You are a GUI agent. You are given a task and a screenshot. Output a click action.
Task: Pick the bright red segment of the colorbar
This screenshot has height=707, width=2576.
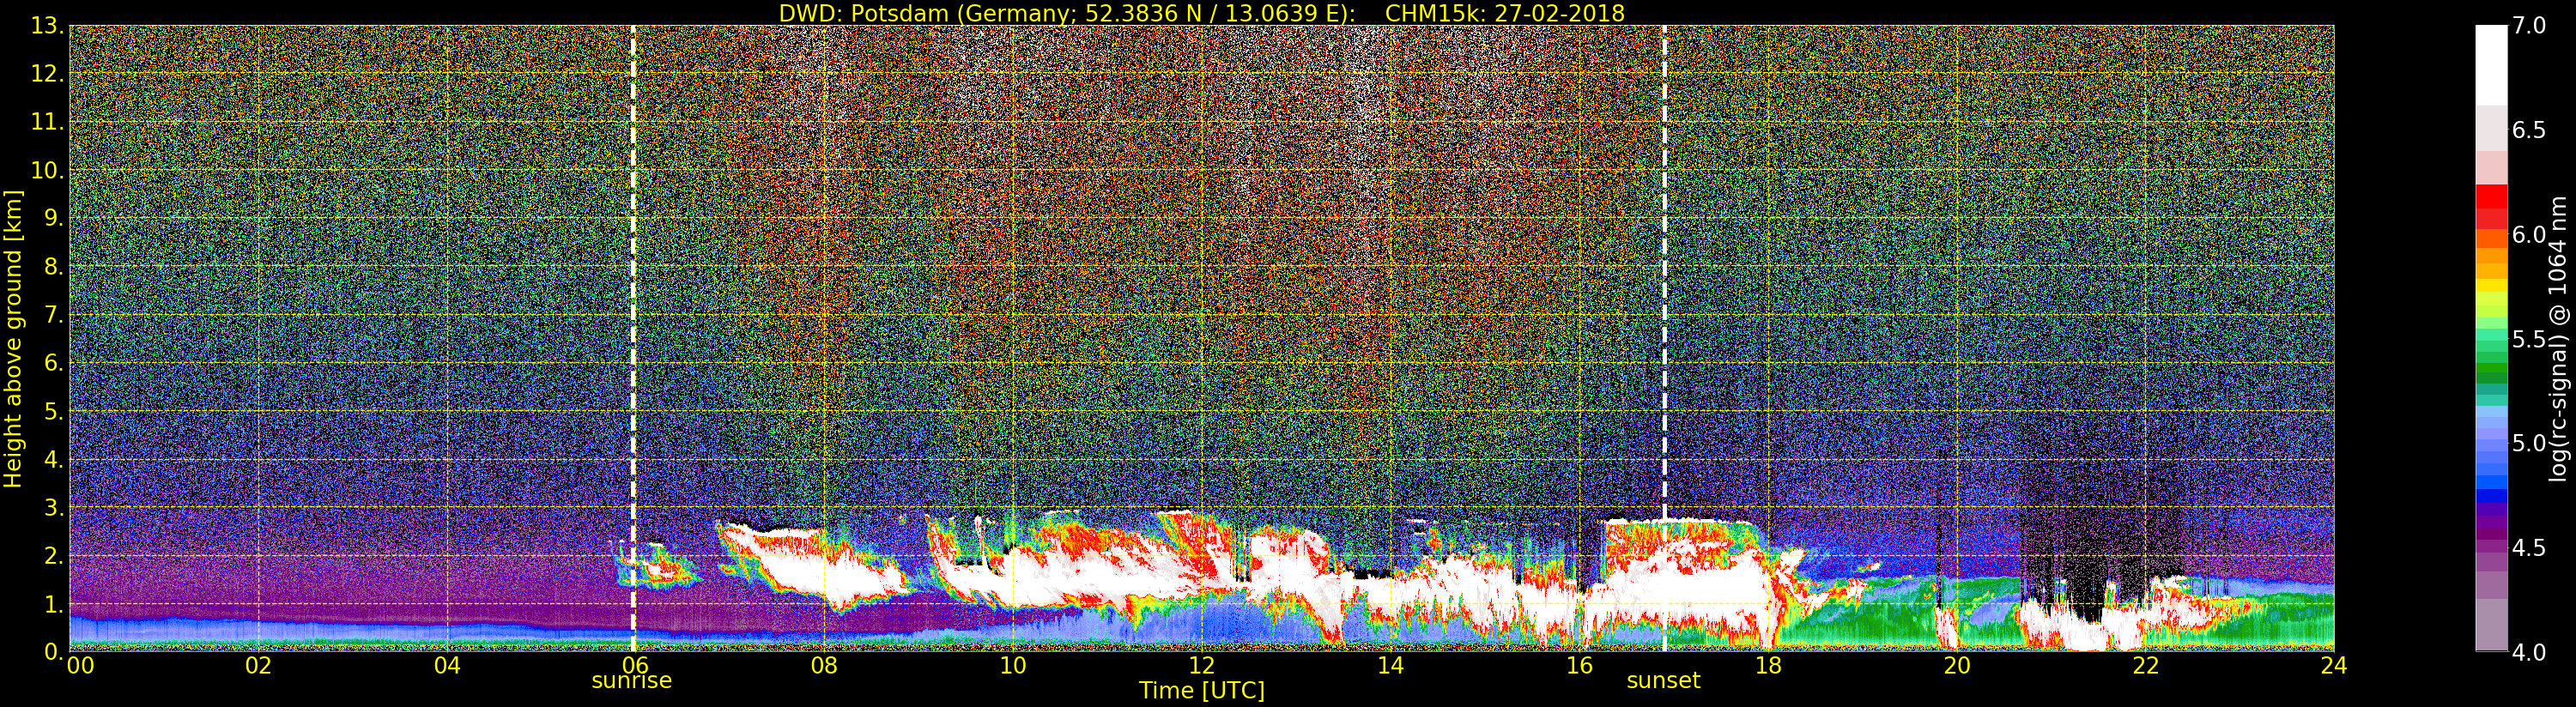coord(2491,196)
